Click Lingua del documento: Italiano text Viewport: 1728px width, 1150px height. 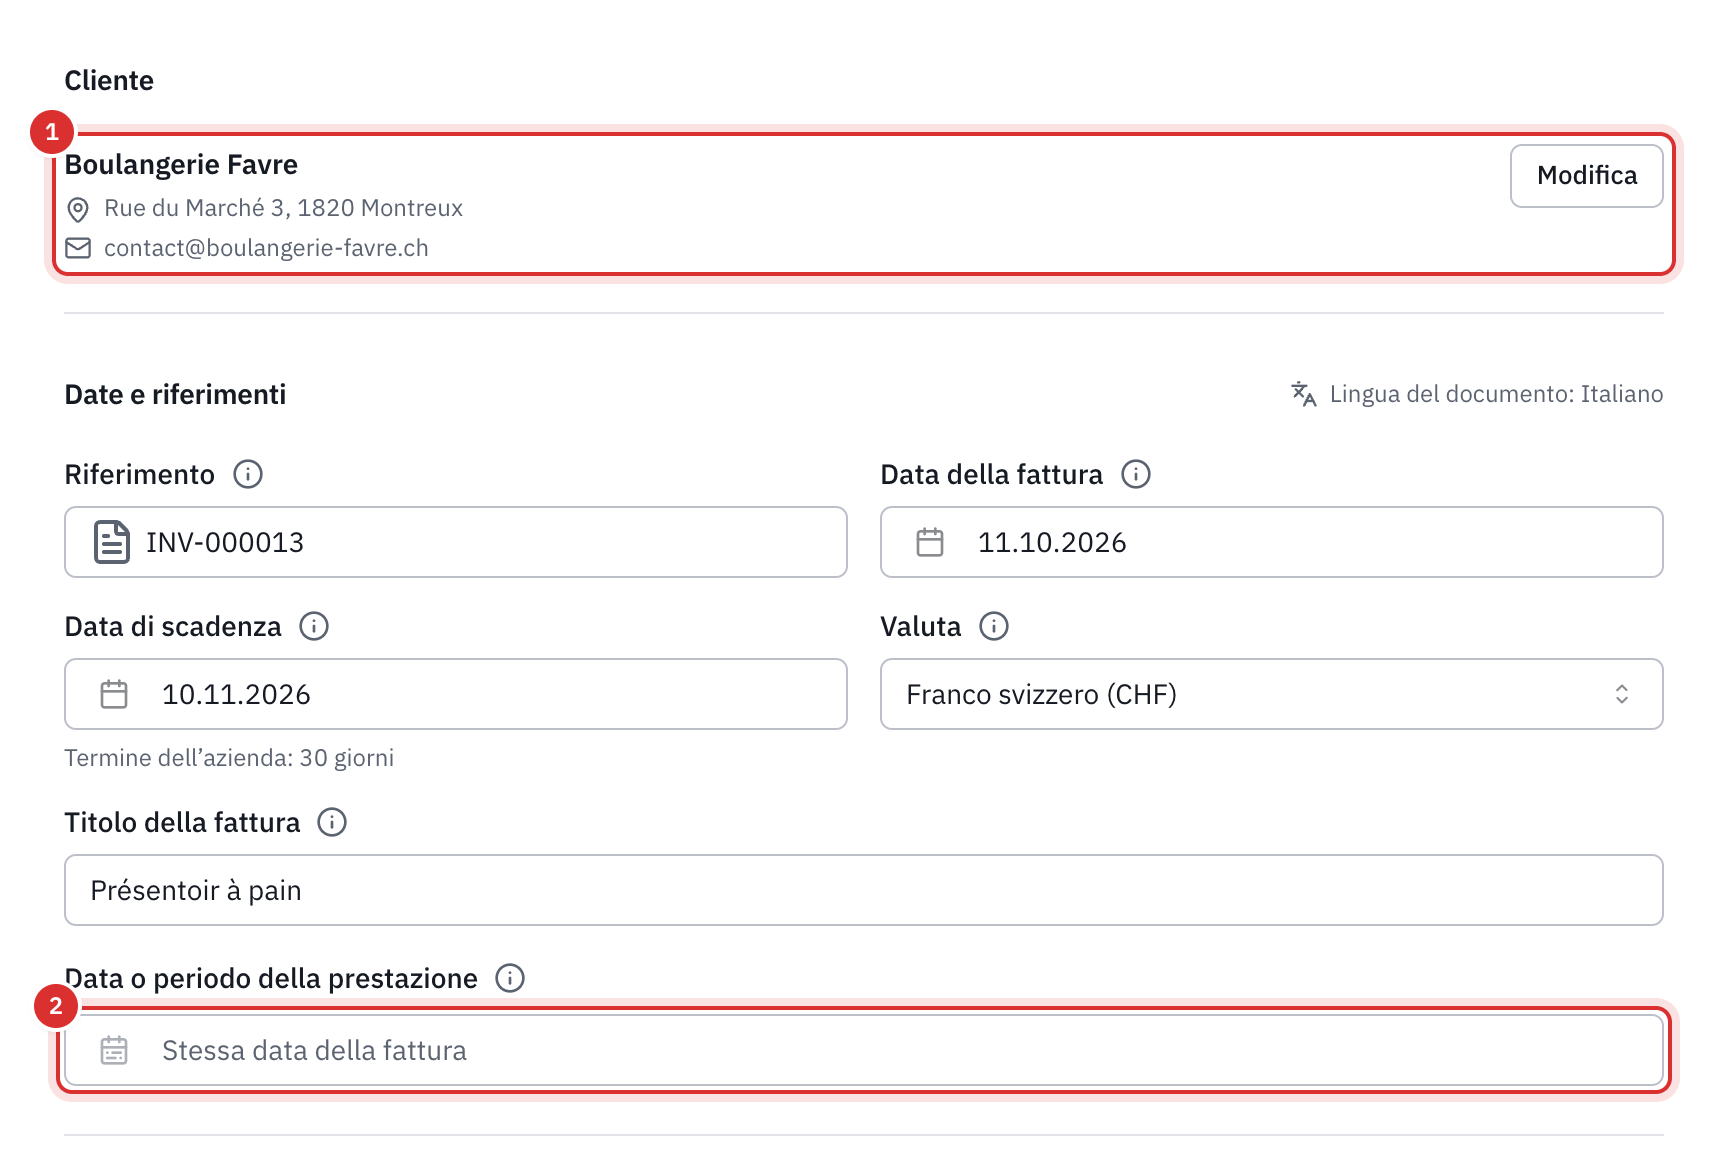click(x=1496, y=394)
